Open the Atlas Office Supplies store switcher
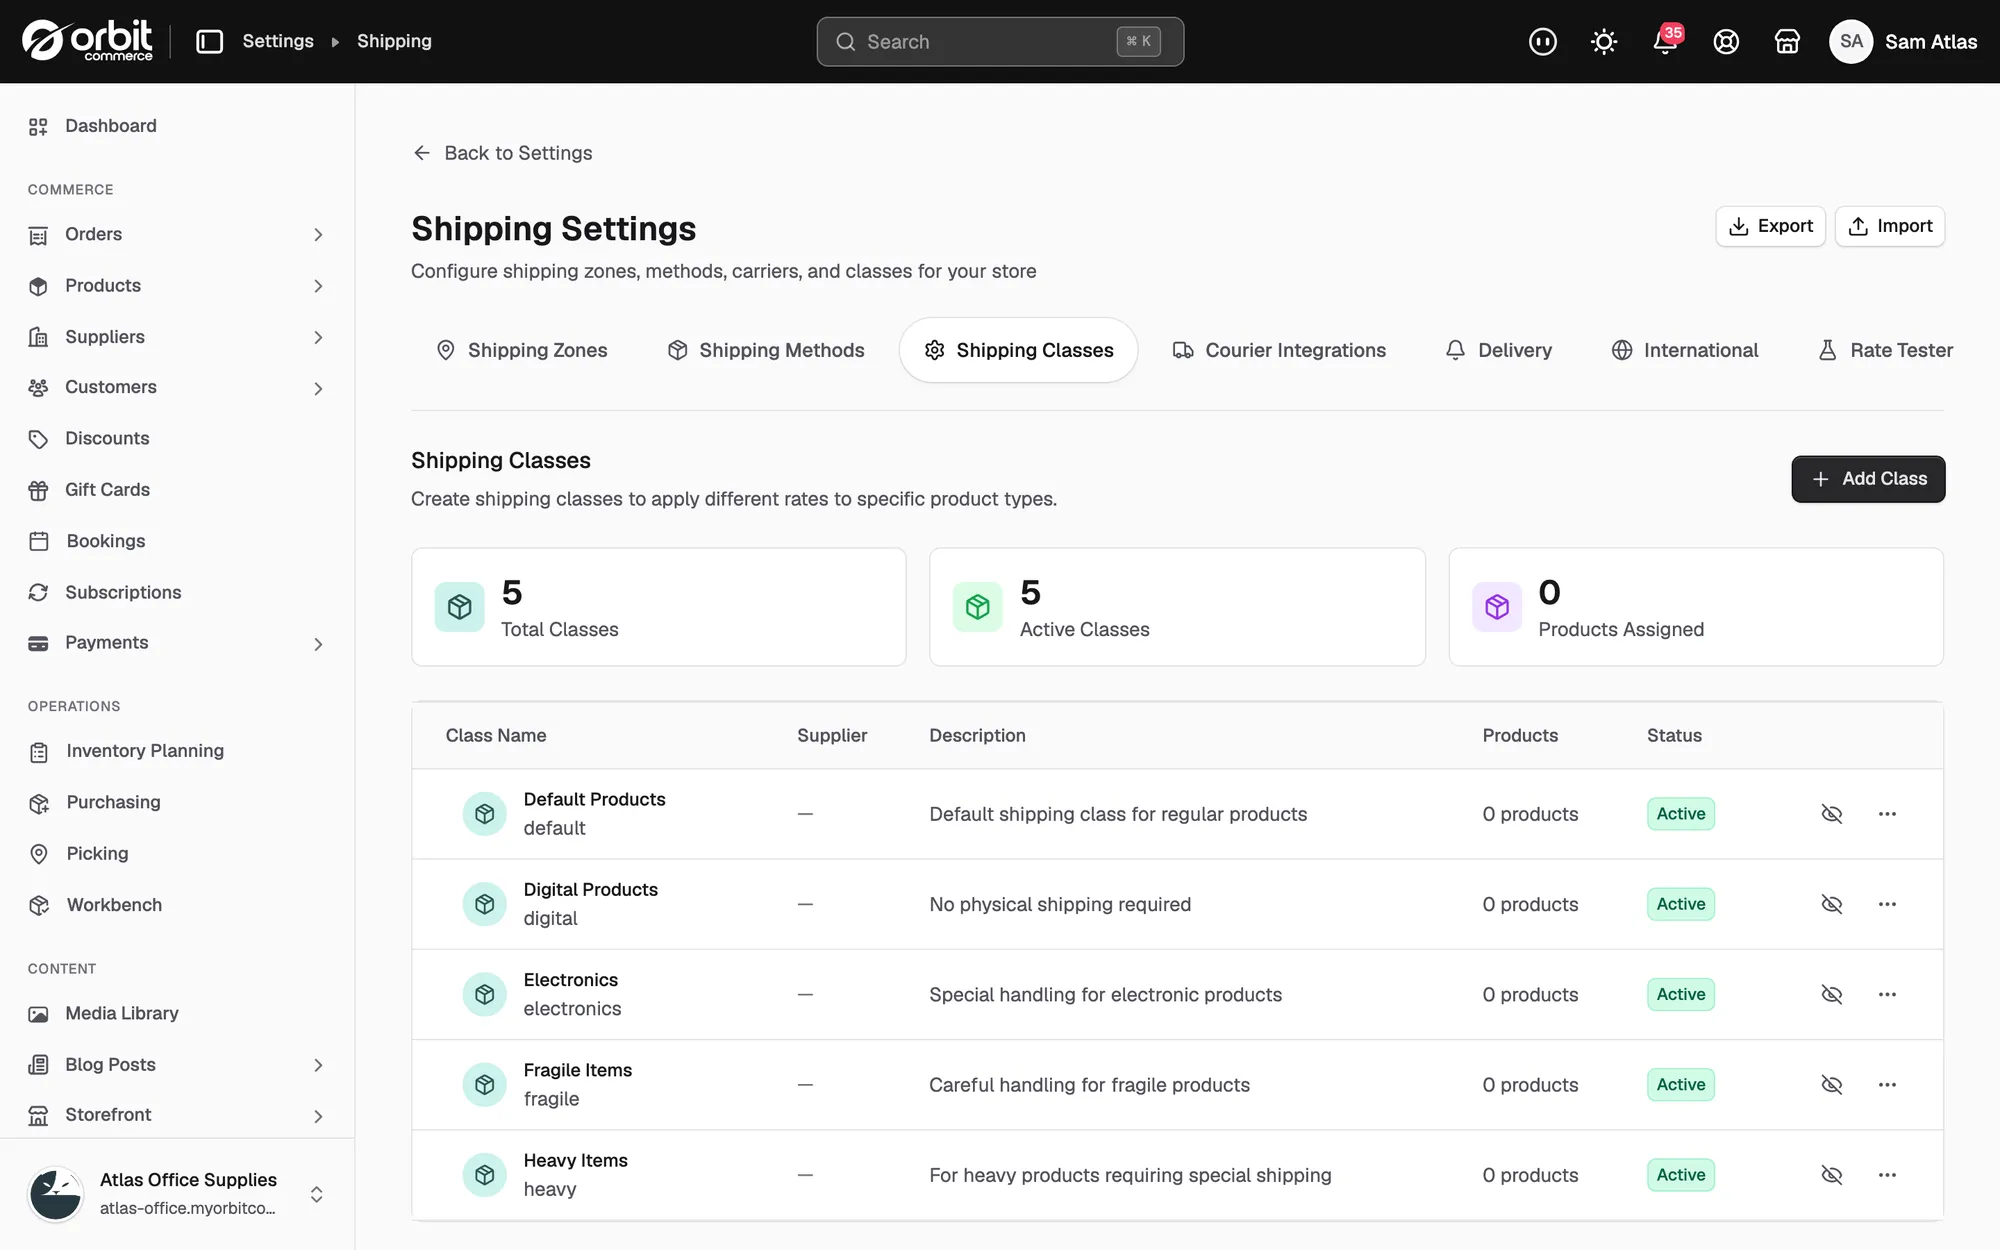2000x1250 pixels. [177, 1194]
